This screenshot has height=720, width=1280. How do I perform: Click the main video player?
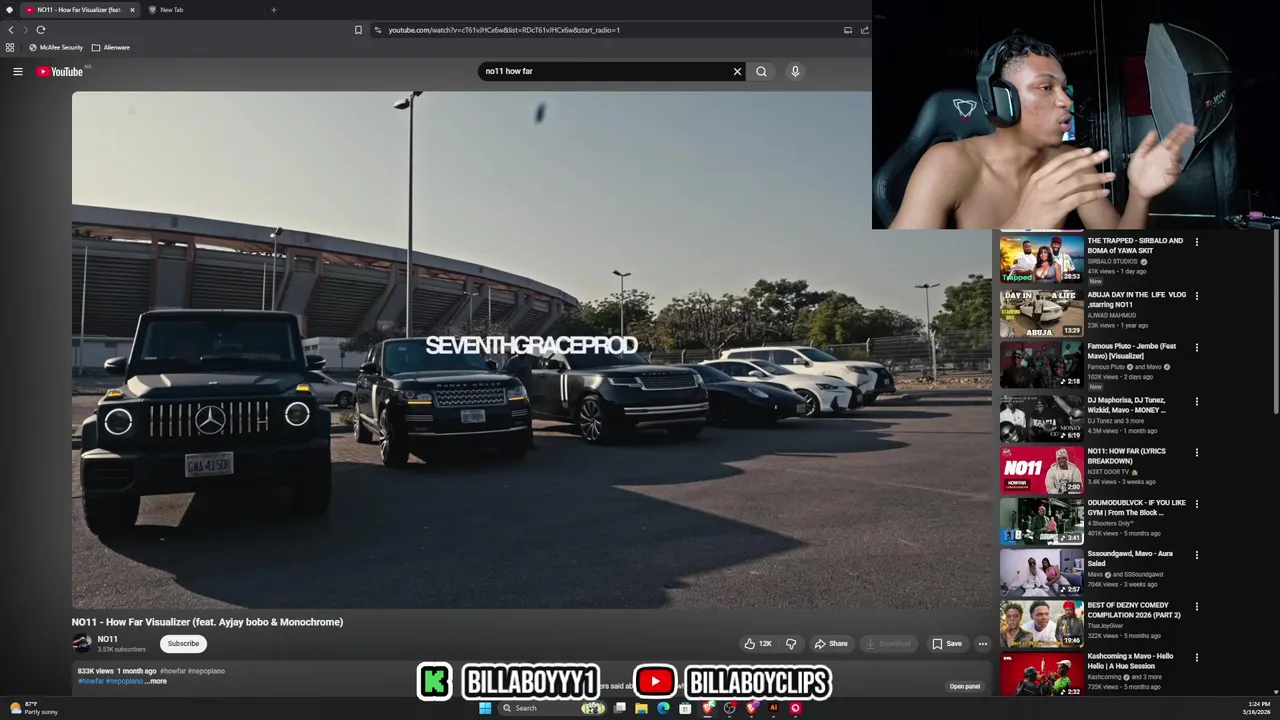[531, 349]
